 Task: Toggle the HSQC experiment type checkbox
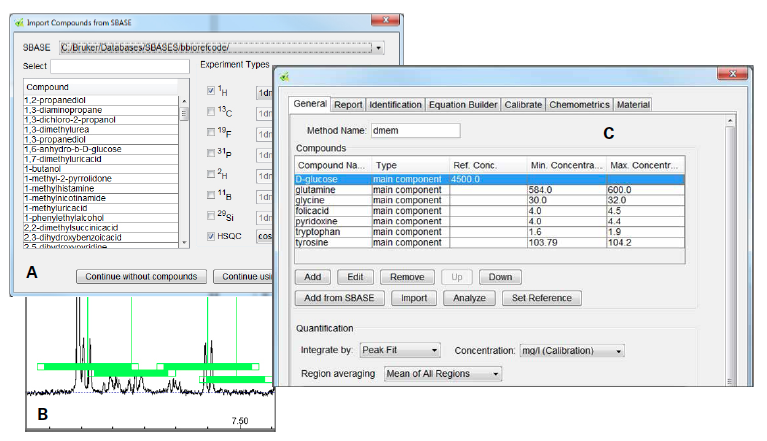[x=211, y=236]
